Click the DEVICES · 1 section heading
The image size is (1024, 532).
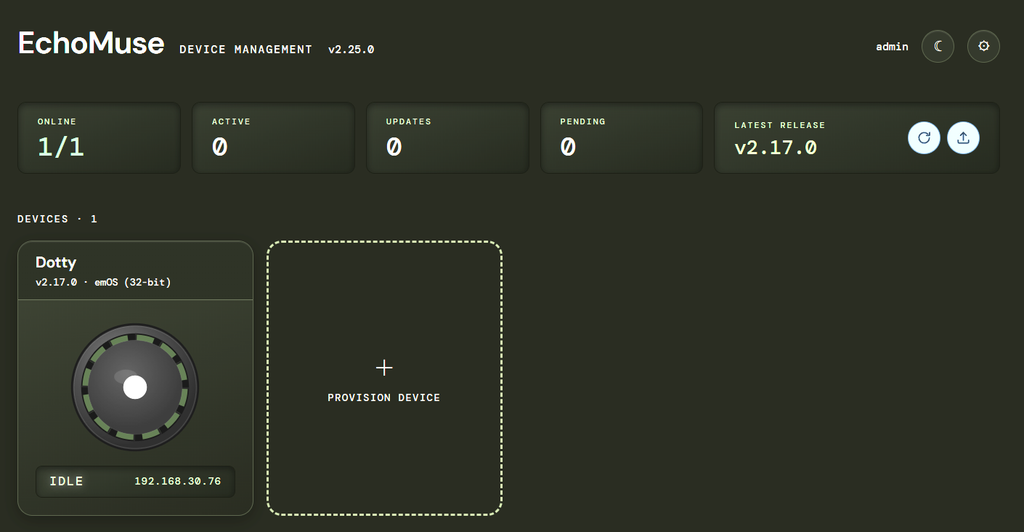coord(57,219)
